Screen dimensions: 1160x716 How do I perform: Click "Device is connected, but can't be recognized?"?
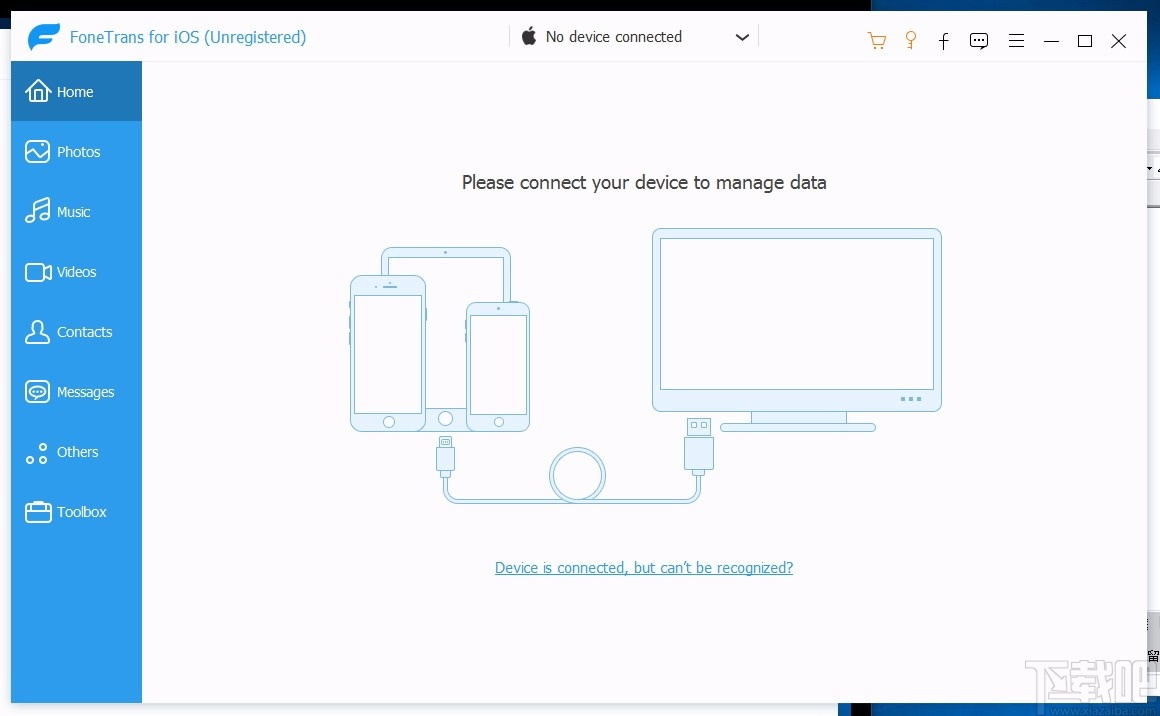point(643,567)
